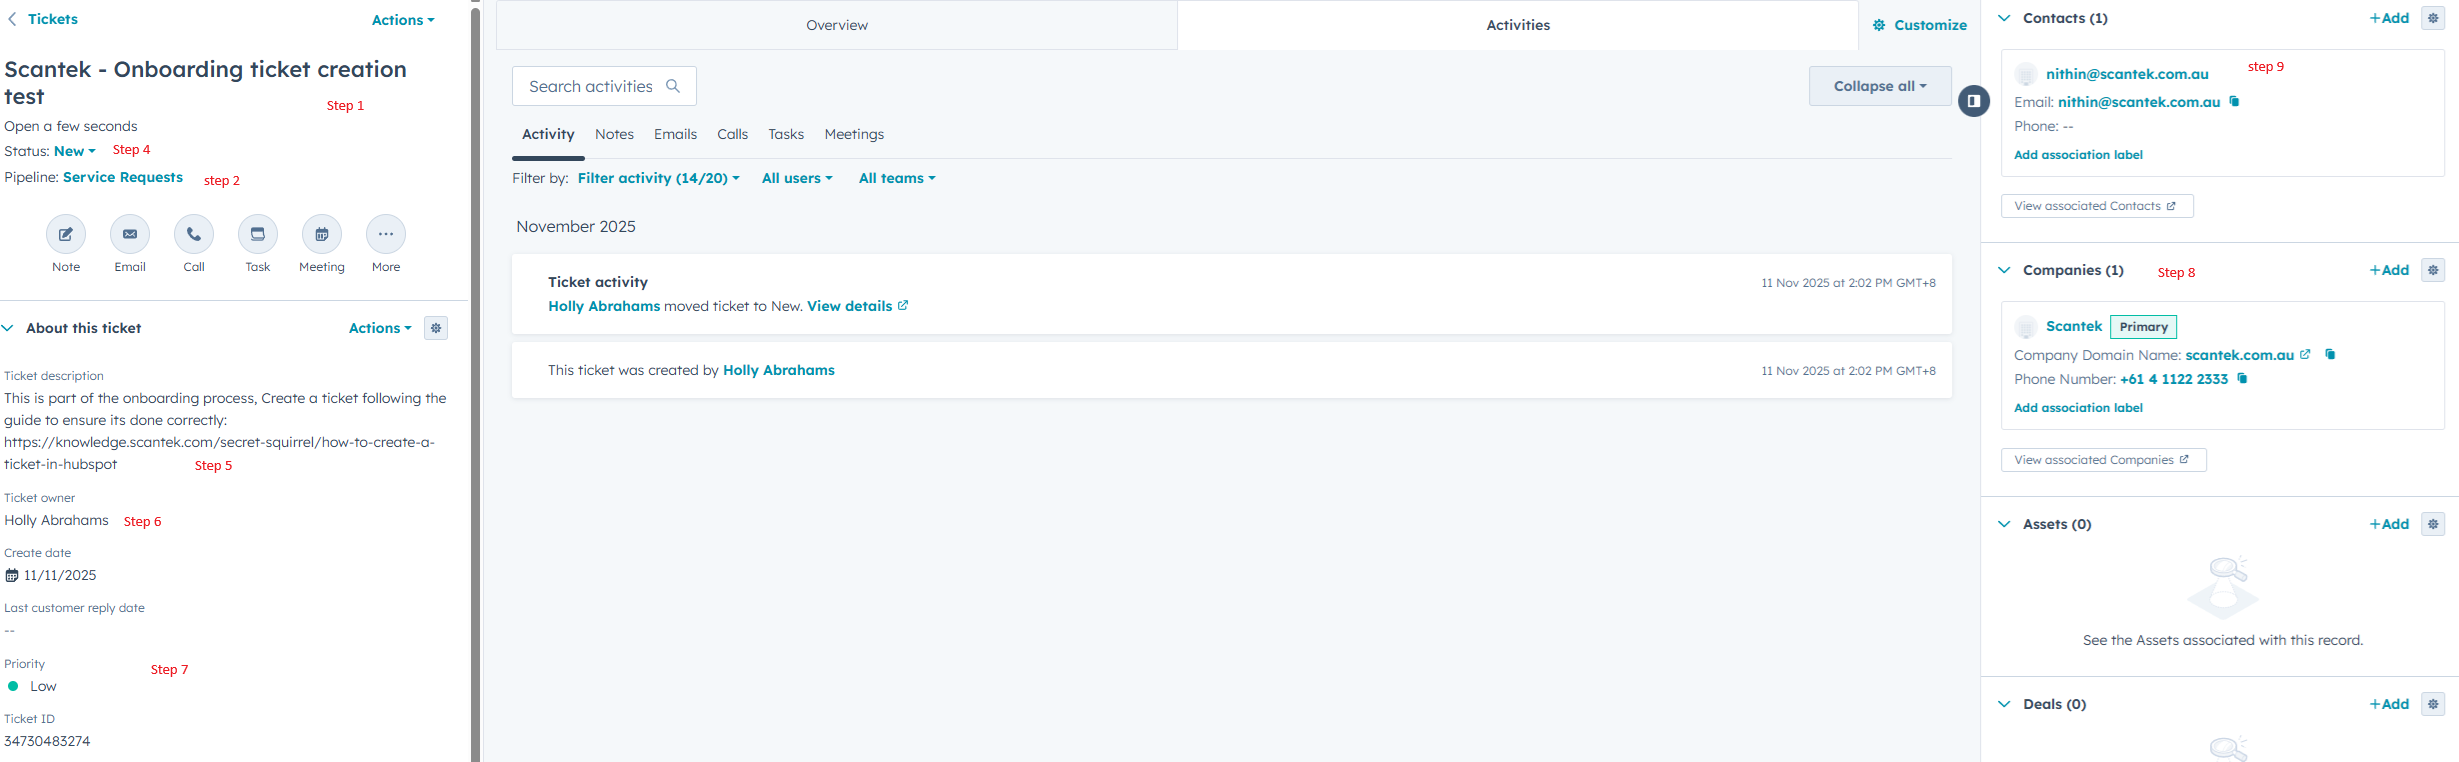The image size is (2459, 762).
Task: Click the gear icon in the Contacts panel
Action: (x=2433, y=18)
